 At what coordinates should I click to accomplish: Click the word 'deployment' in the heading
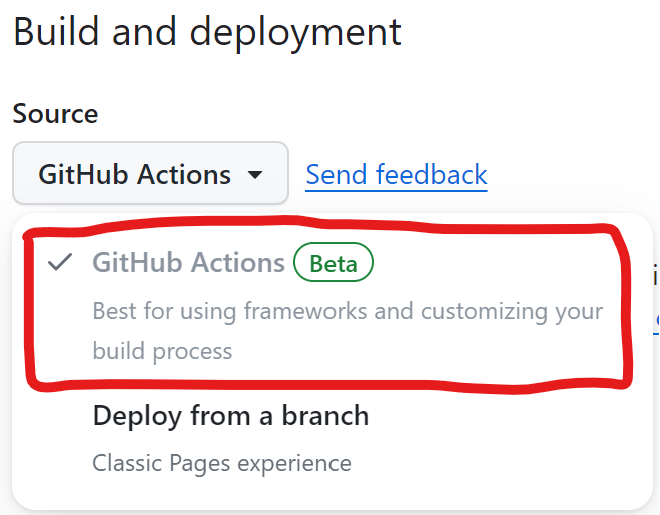(x=296, y=32)
